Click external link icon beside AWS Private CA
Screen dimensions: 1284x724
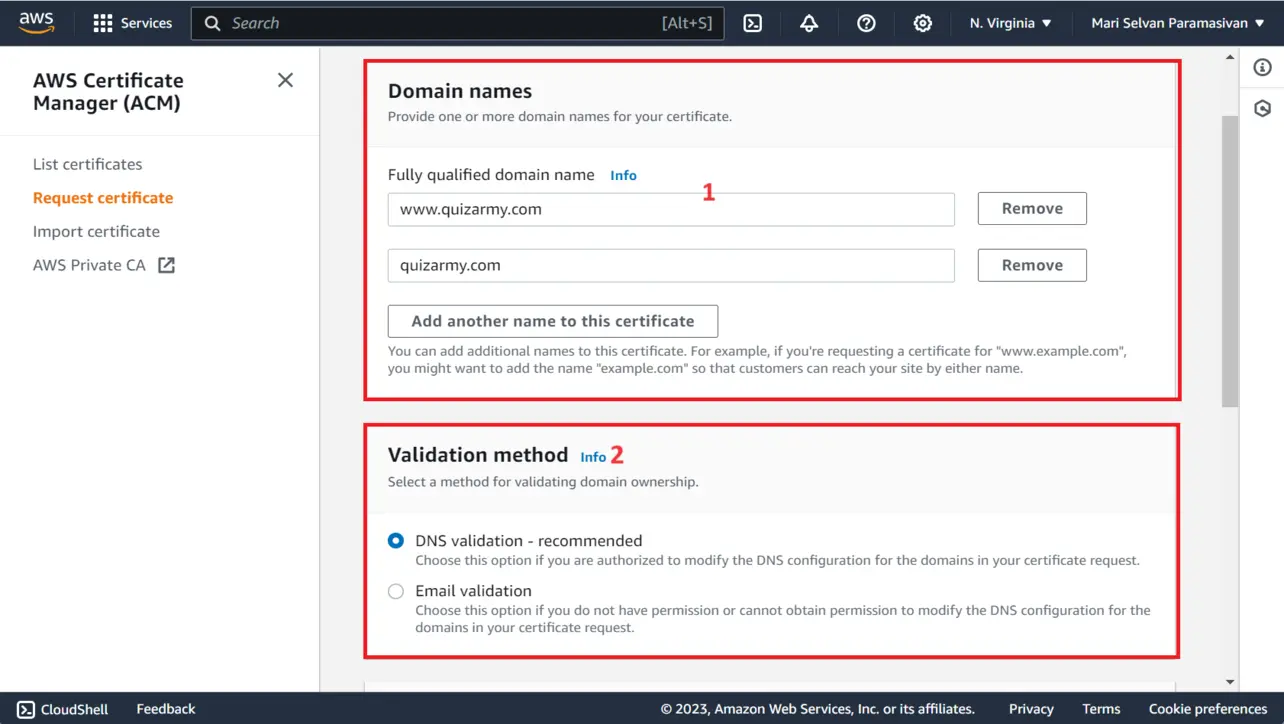(x=167, y=265)
